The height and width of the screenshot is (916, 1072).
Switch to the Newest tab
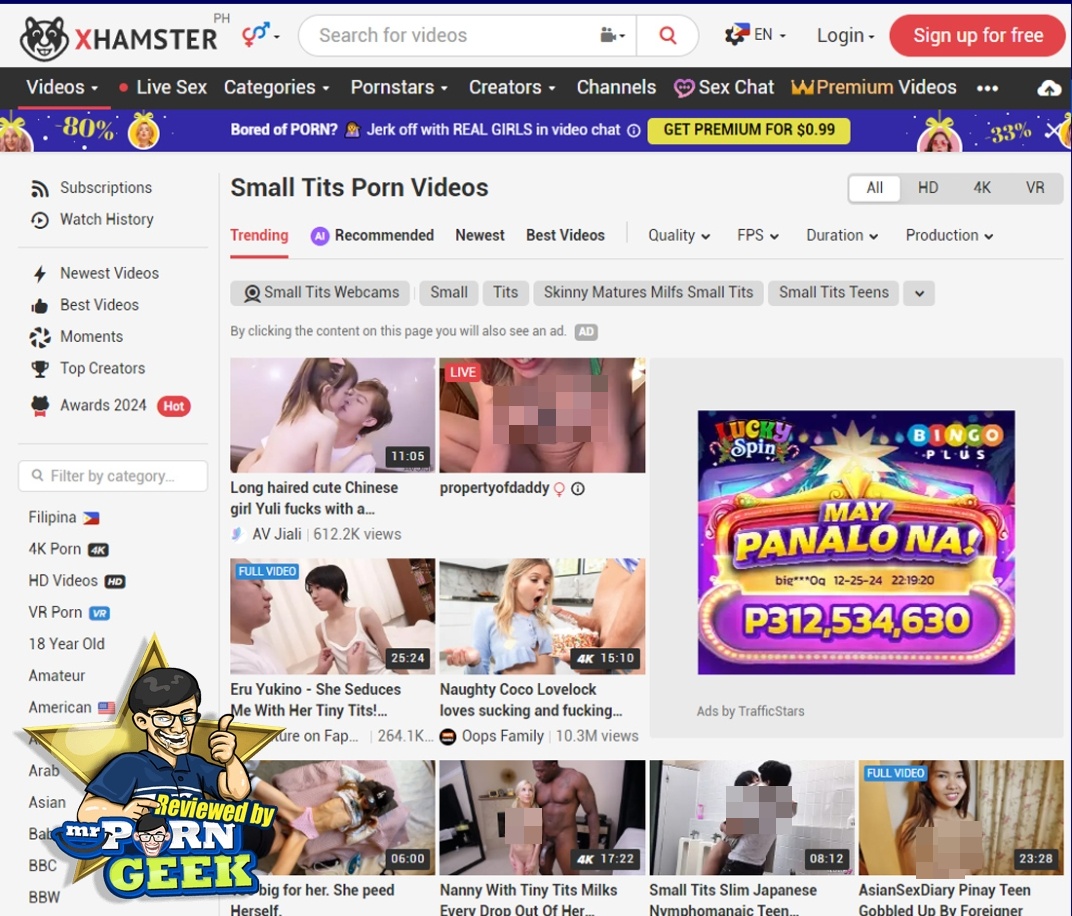point(480,235)
